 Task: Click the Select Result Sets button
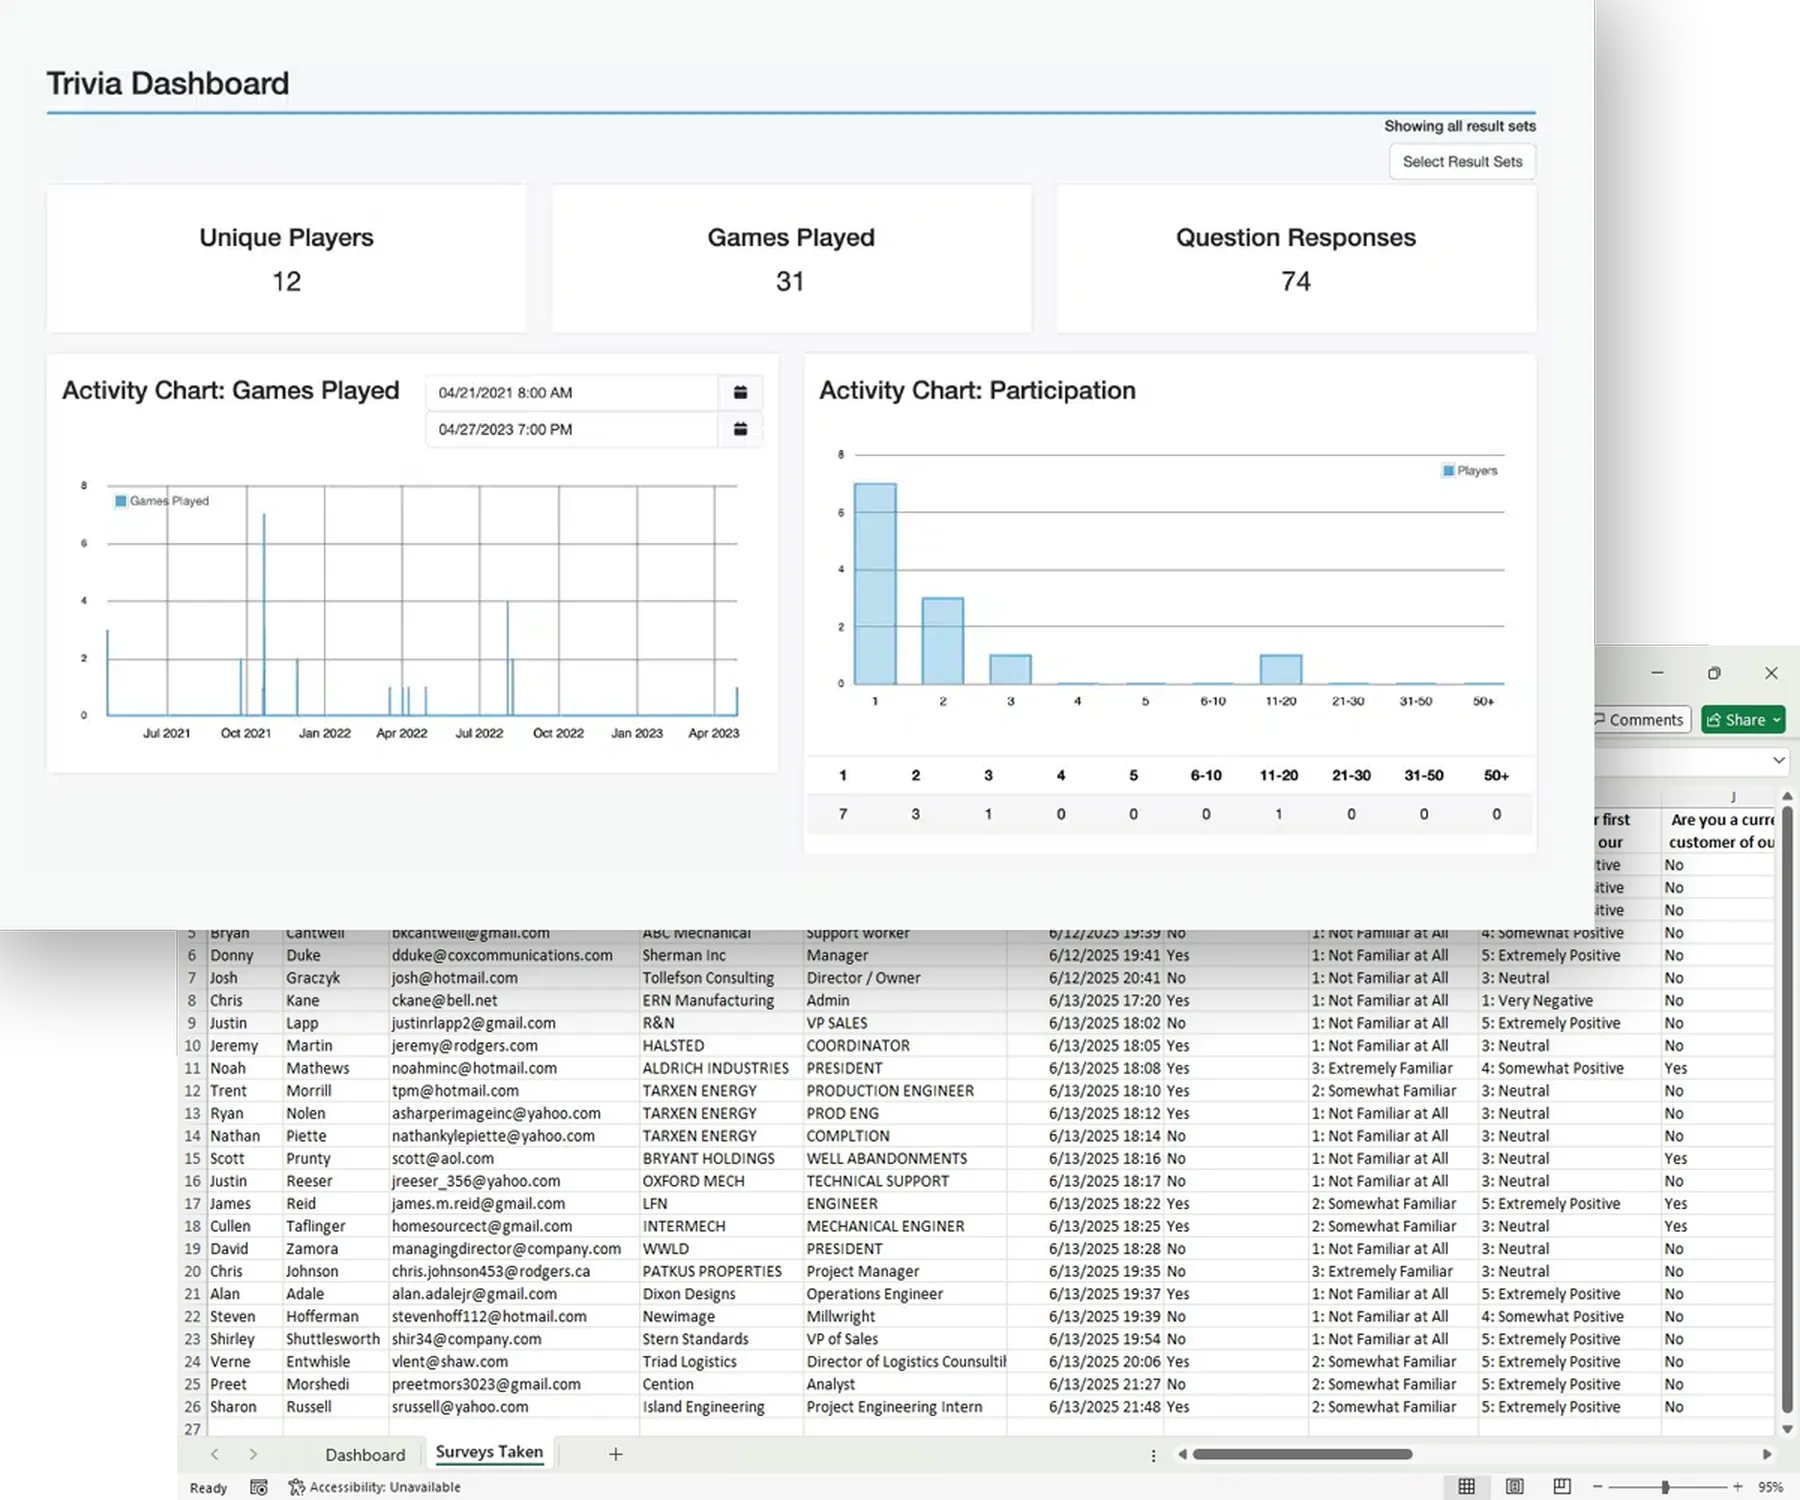pos(1462,161)
